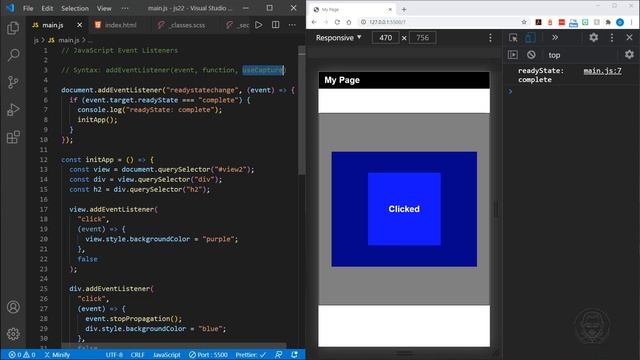
Task: Open DevTools customize menu
Action: click(x=611, y=38)
